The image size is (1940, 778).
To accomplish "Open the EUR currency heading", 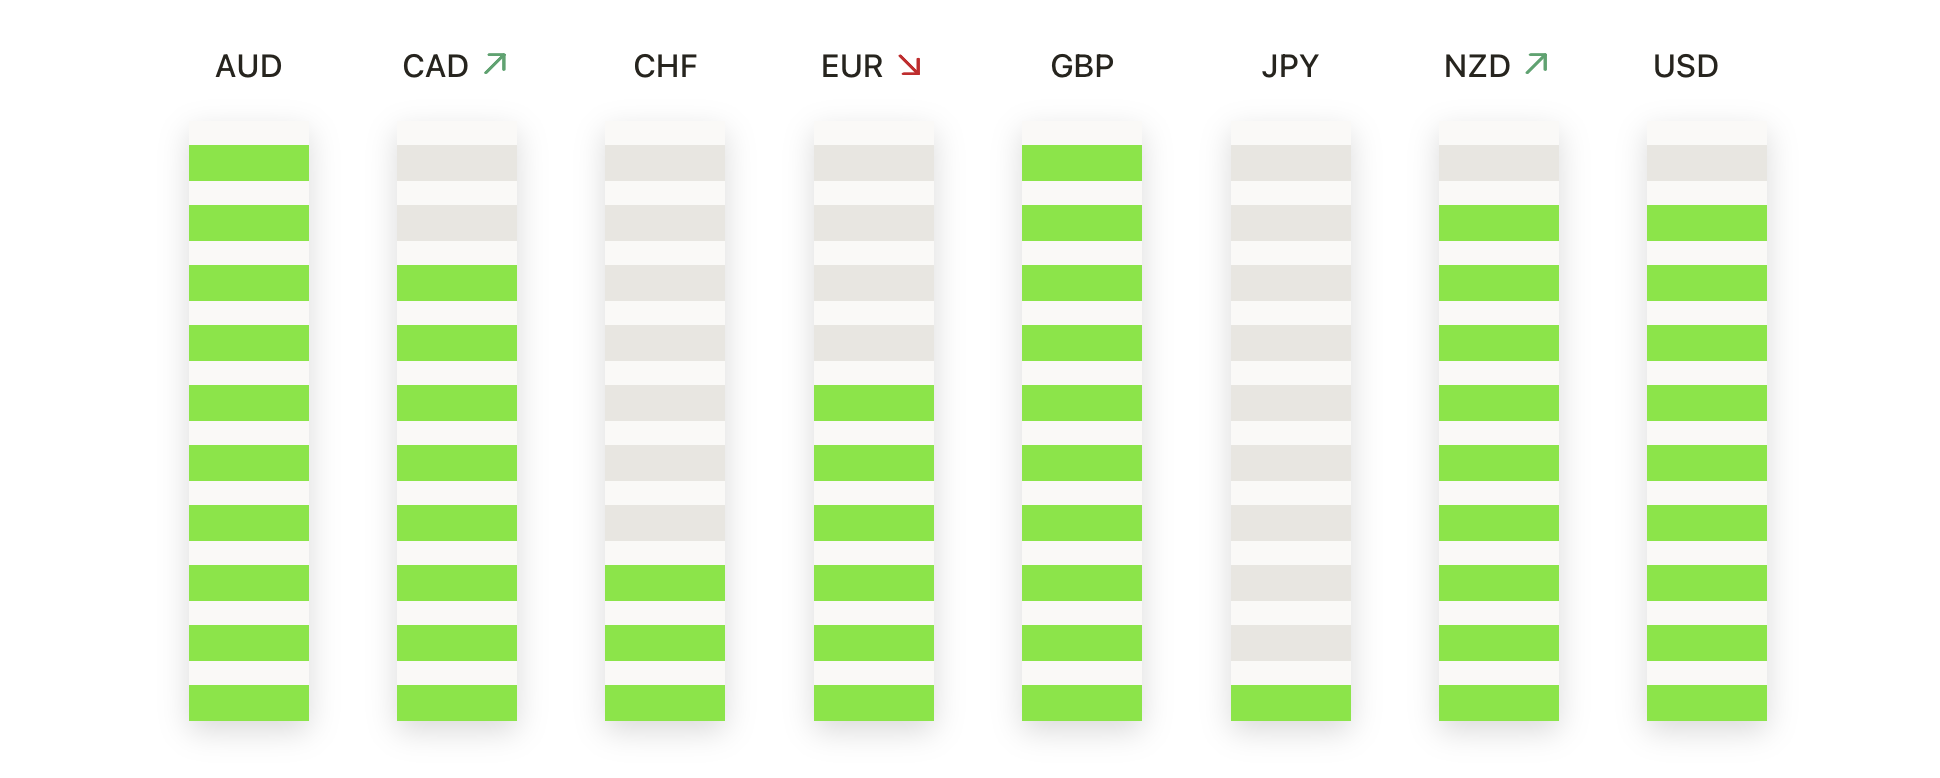I will (852, 66).
